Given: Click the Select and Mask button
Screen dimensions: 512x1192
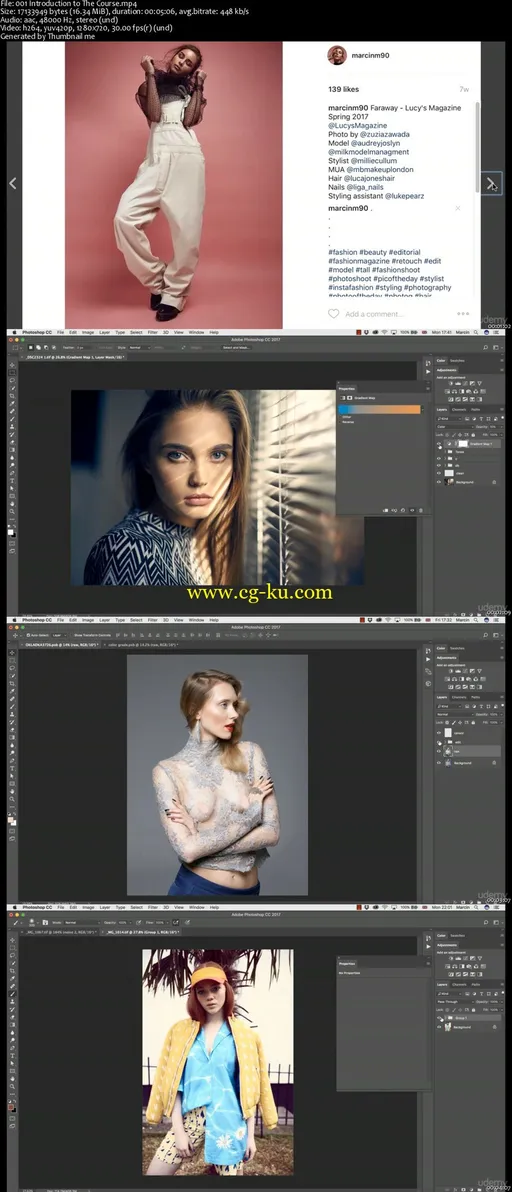Looking at the screenshot, I should (x=236, y=347).
